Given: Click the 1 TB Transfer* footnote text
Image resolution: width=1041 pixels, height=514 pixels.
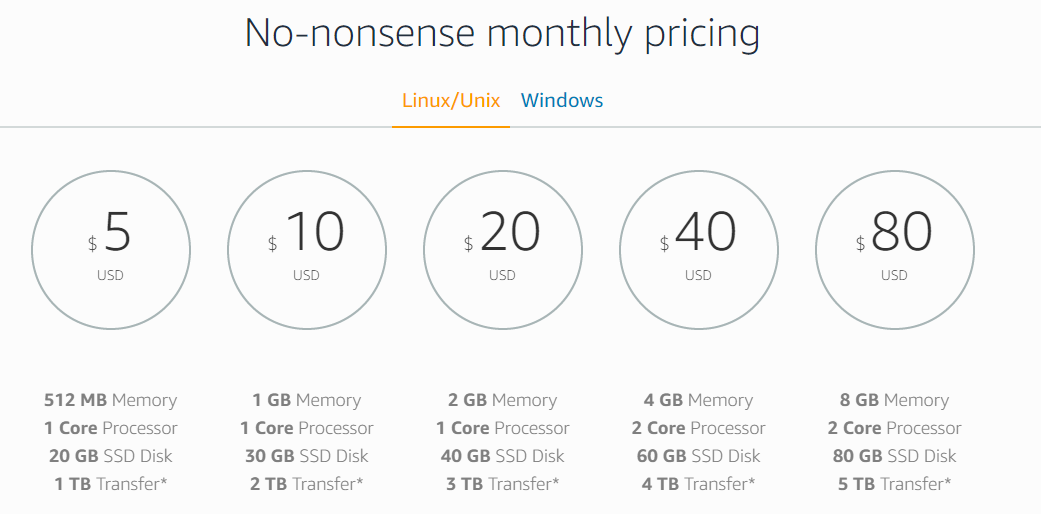Looking at the screenshot, I should (111, 484).
